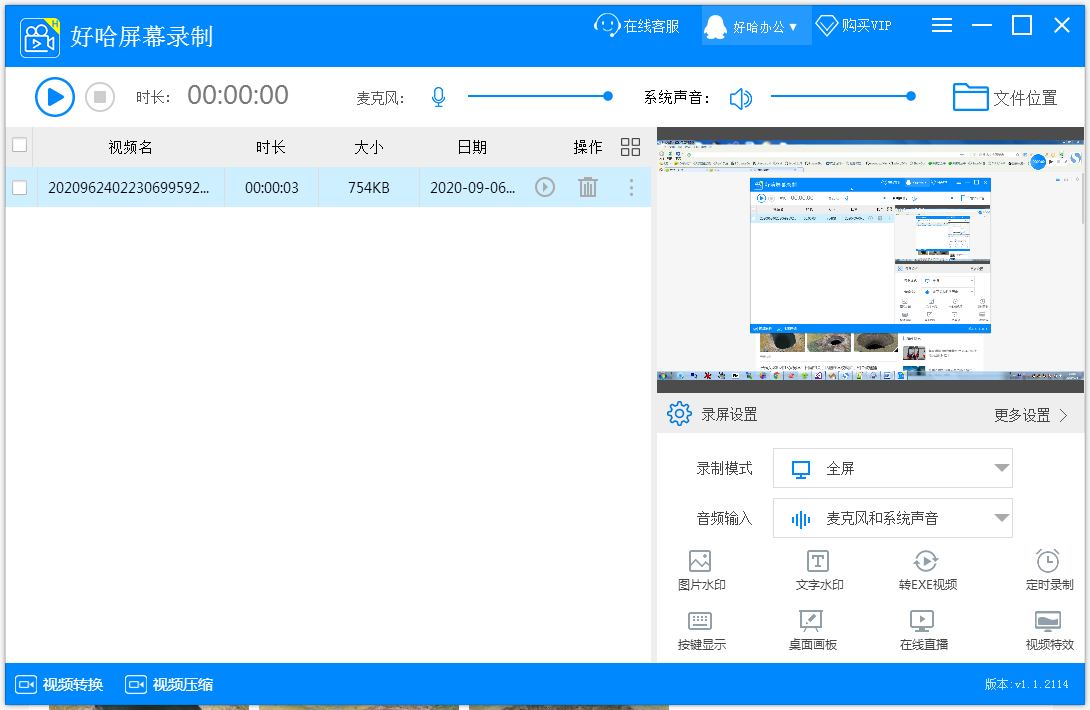
Task: Tick the select-all checkbox in header
Action: pos(19,145)
